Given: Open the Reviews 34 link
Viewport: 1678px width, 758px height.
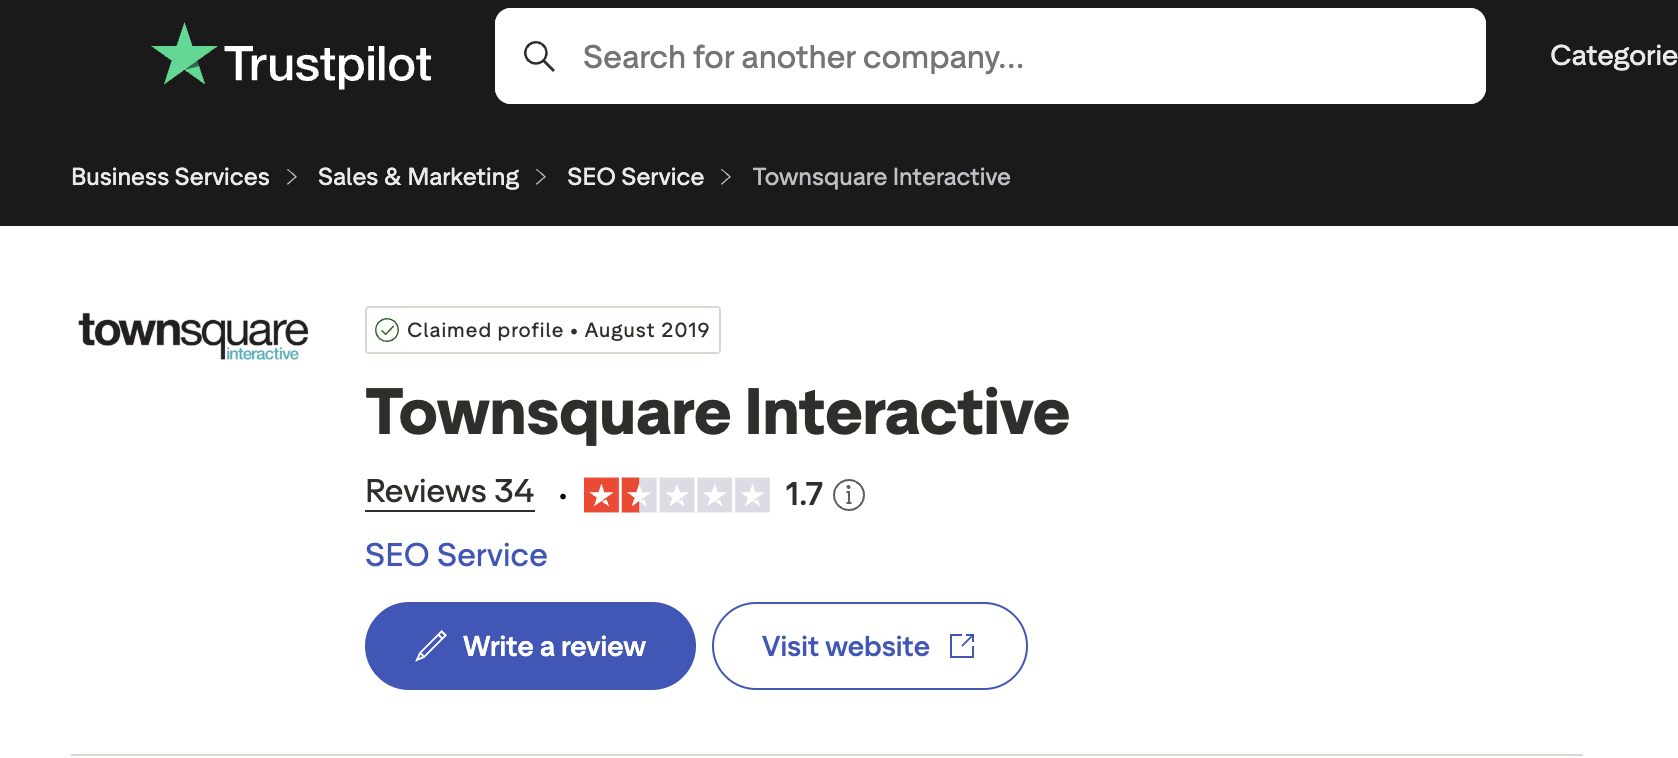Looking at the screenshot, I should point(450,492).
